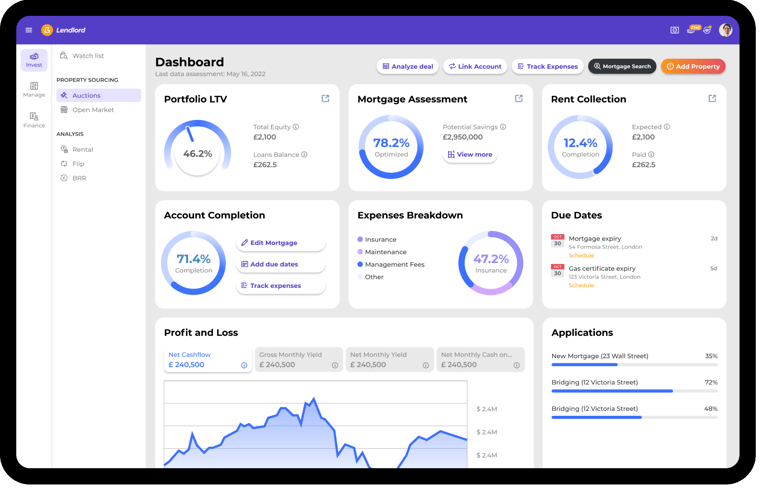768x489 pixels.
Task: Click the Lendlord logo
Action: (x=64, y=30)
